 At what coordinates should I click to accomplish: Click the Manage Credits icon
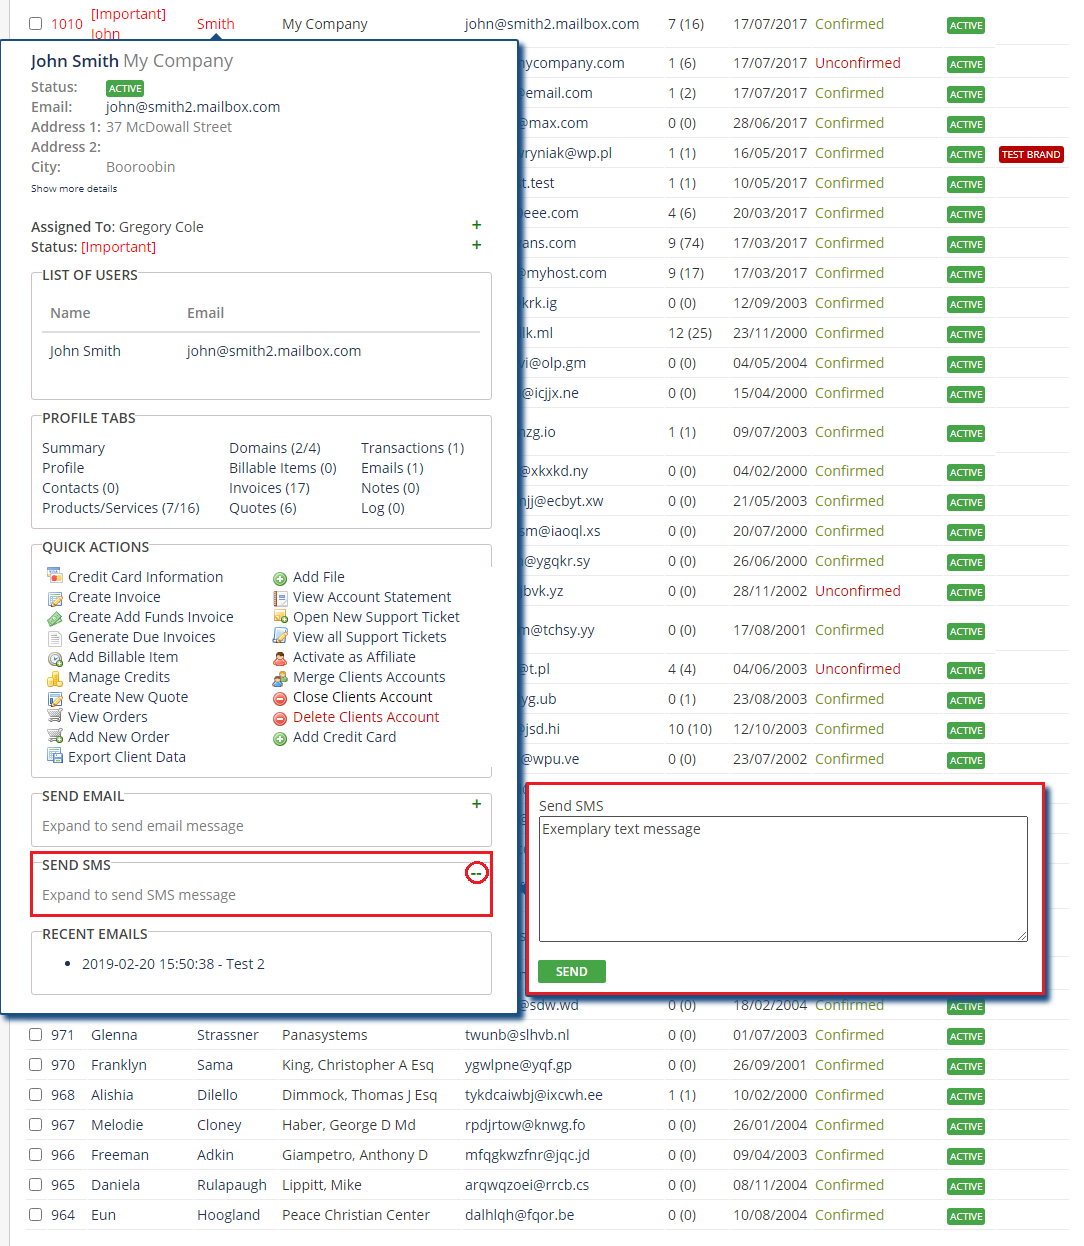pyautogui.click(x=55, y=678)
